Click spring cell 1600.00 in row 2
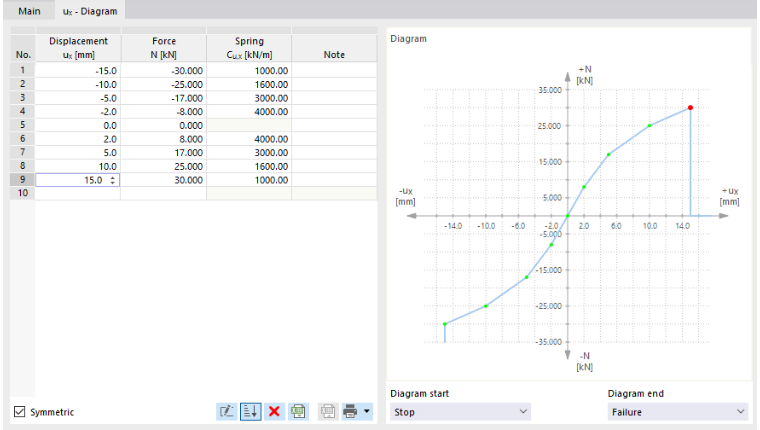The image size is (760, 430). pyautogui.click(x=249, y=84)
